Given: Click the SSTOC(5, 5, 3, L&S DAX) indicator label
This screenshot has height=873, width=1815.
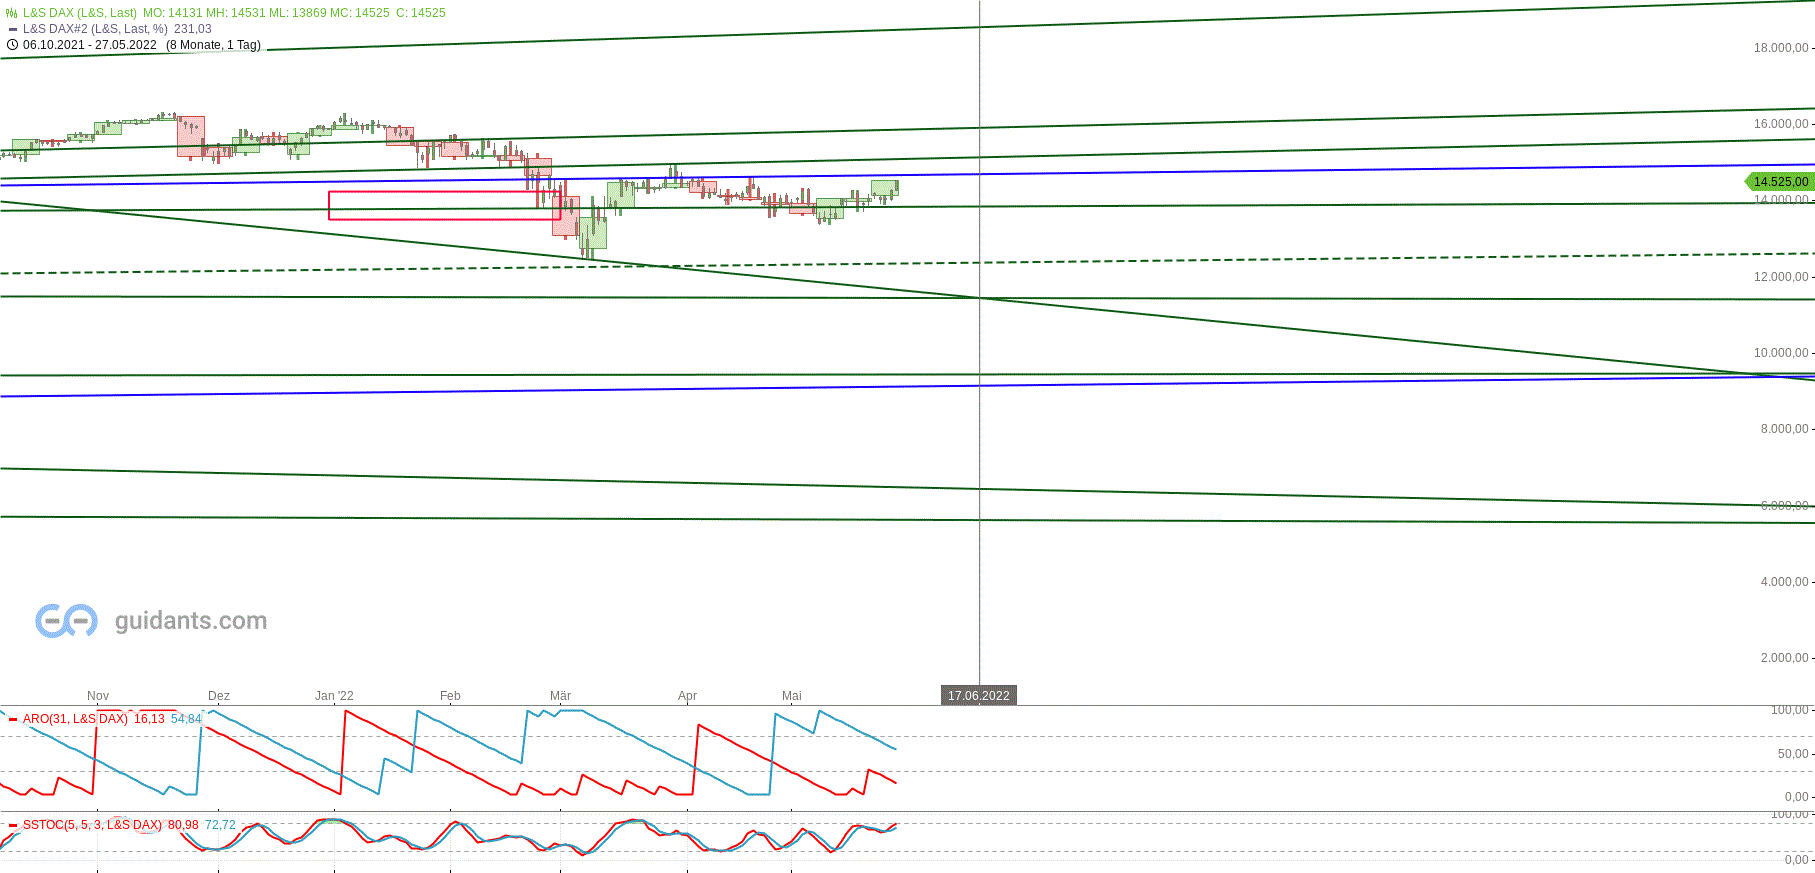Looking at the screenshot, I should [x=92, y=825].
